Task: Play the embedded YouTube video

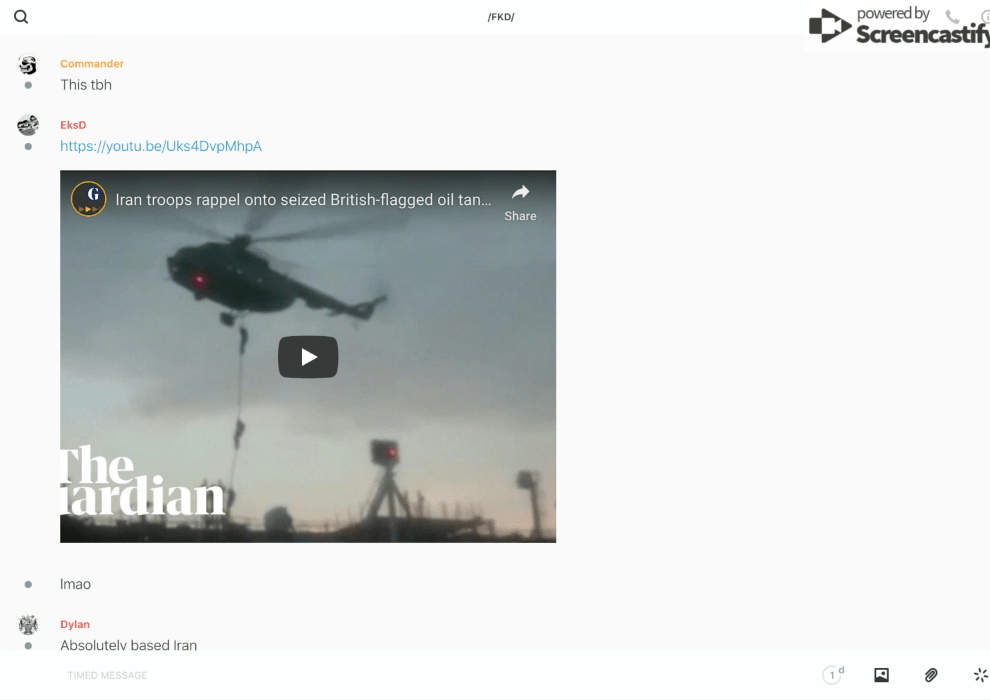Action: coord(308,357)
